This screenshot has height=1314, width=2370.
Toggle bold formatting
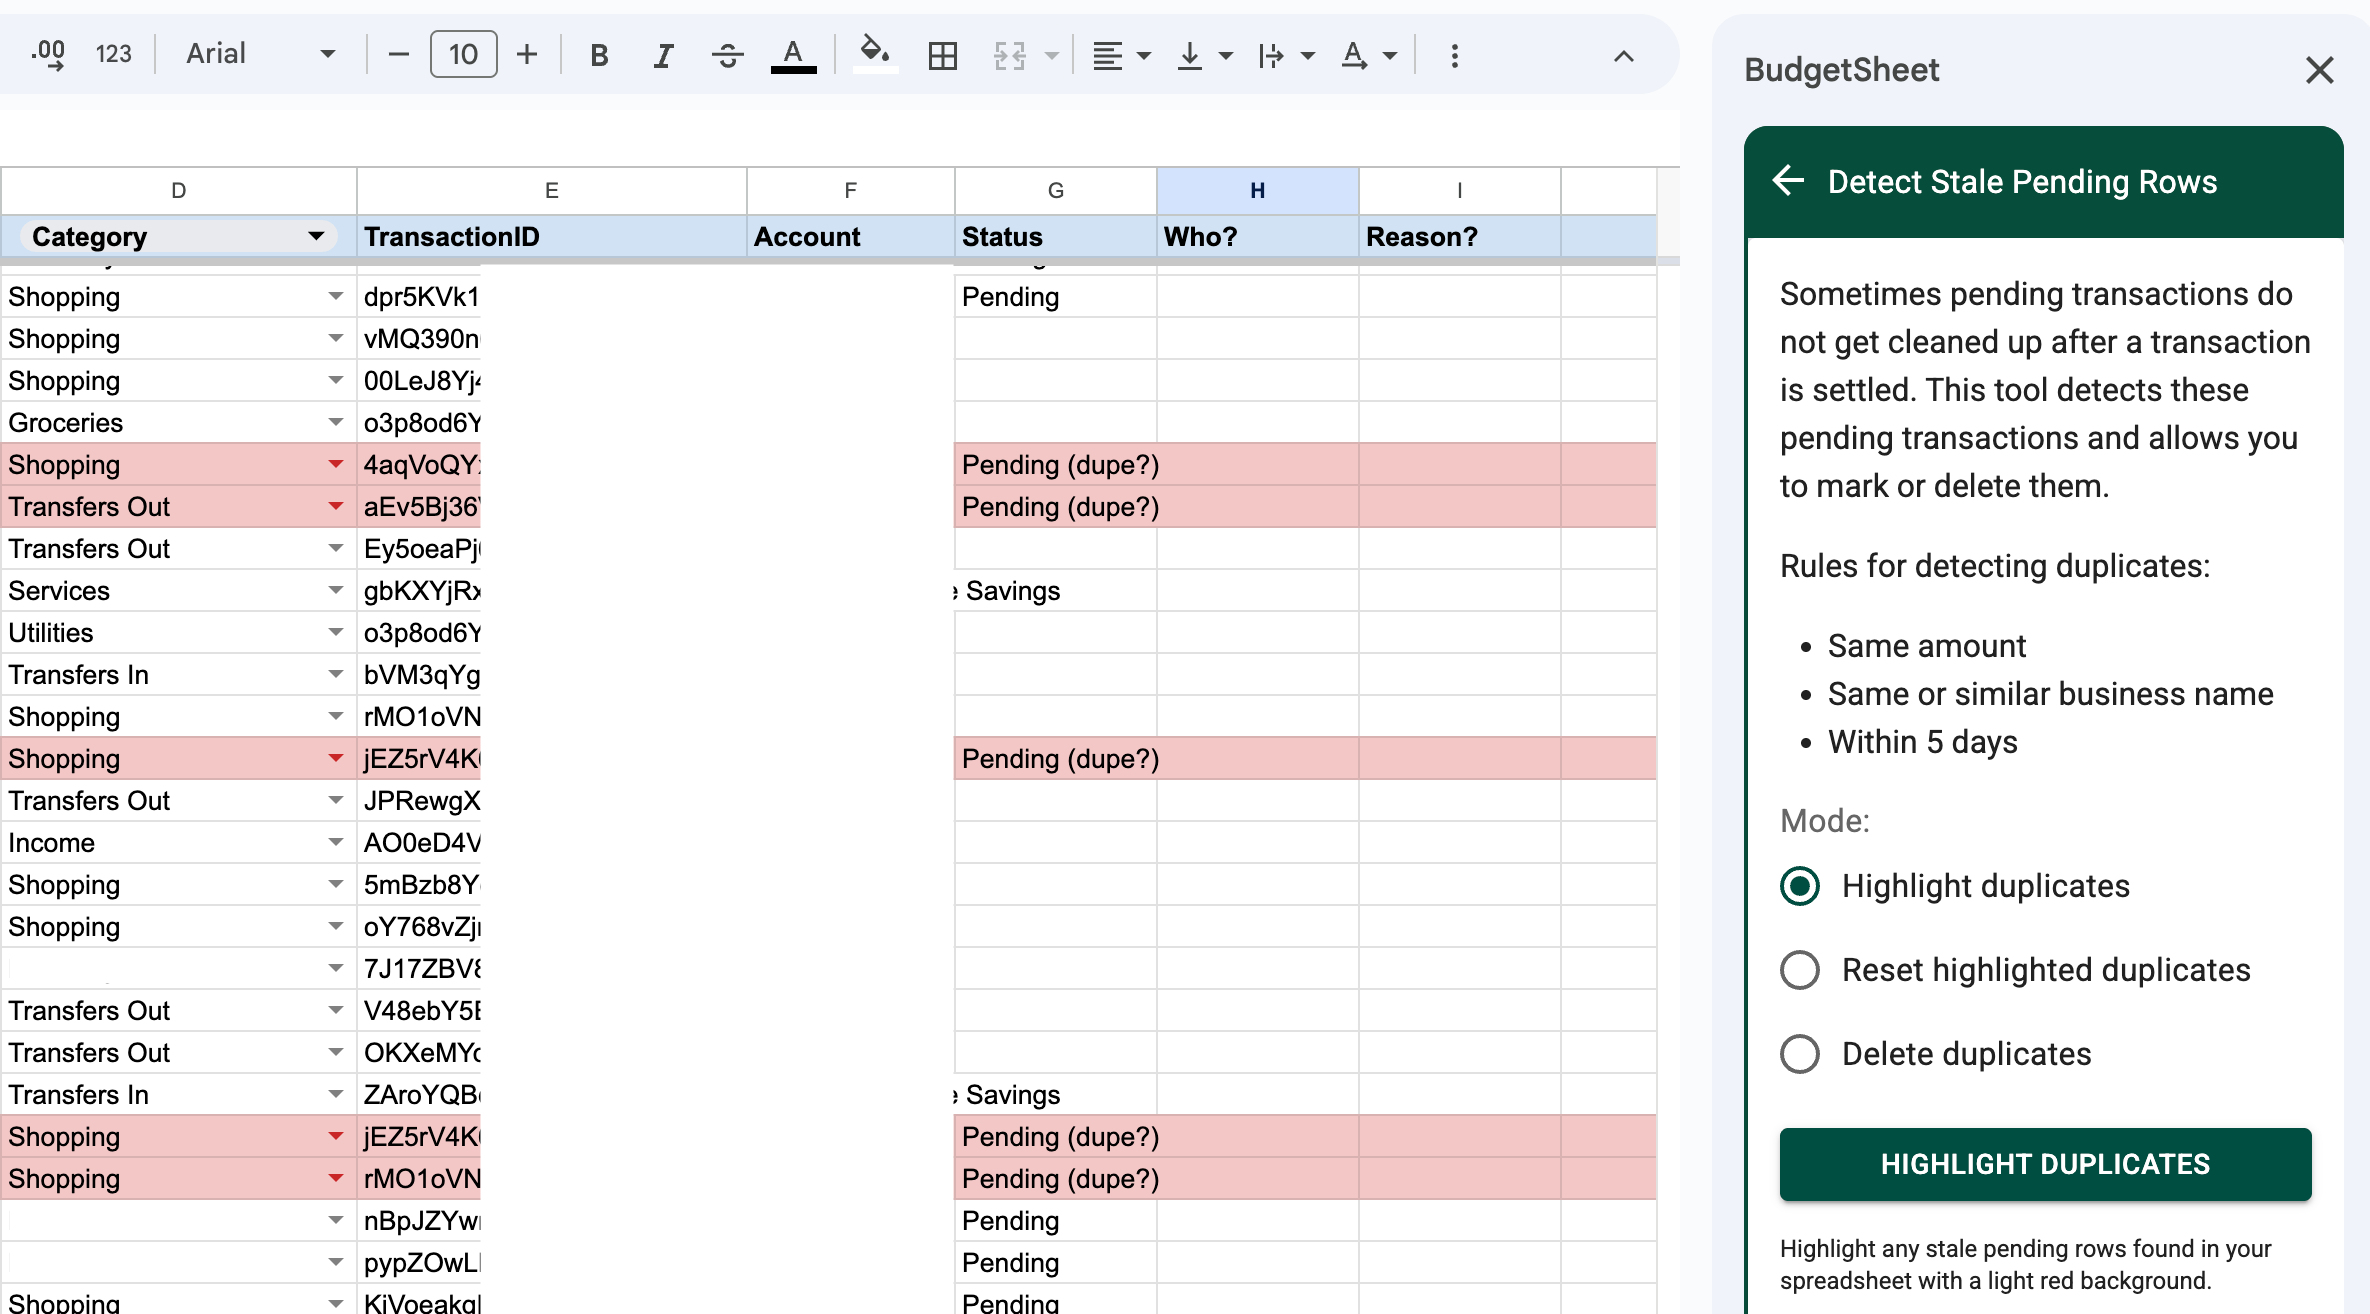tap(599, 56)
